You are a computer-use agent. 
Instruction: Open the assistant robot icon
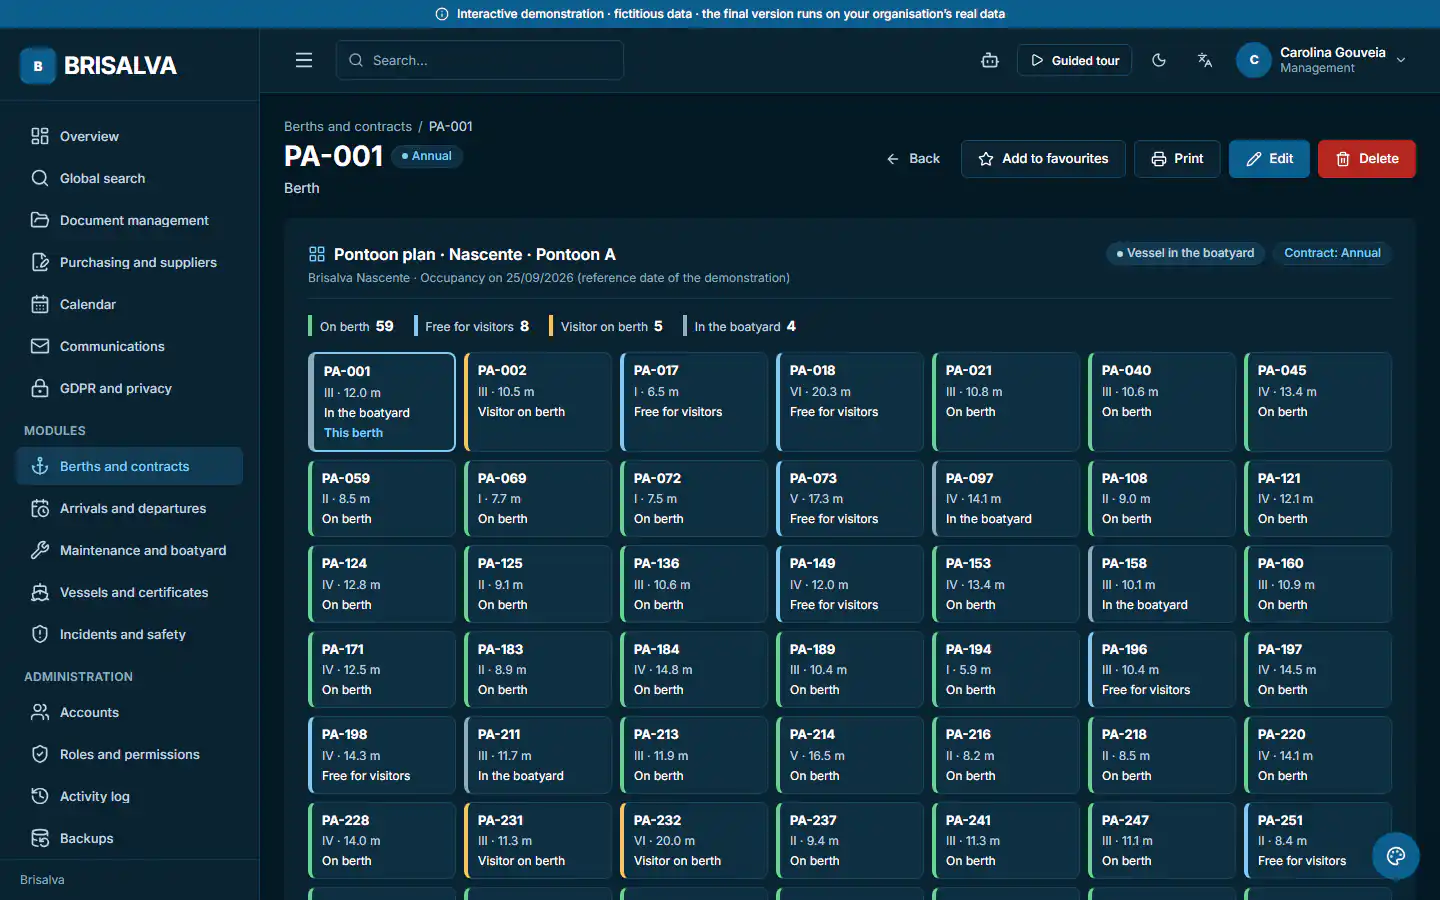pyautogui.click(x=990, y=60)
